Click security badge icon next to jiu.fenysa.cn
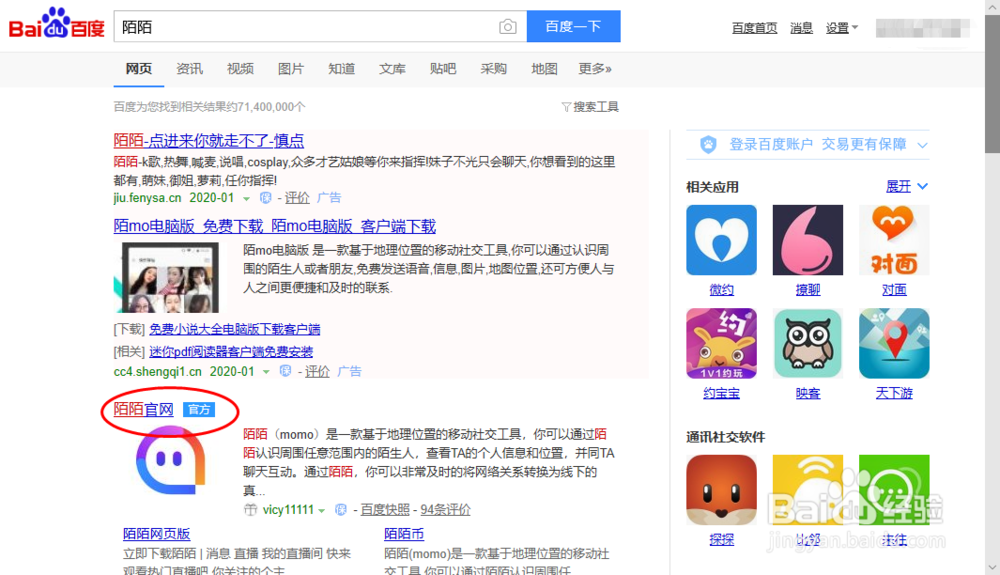Screen dimensions: 1000x575 coord(266,198)
